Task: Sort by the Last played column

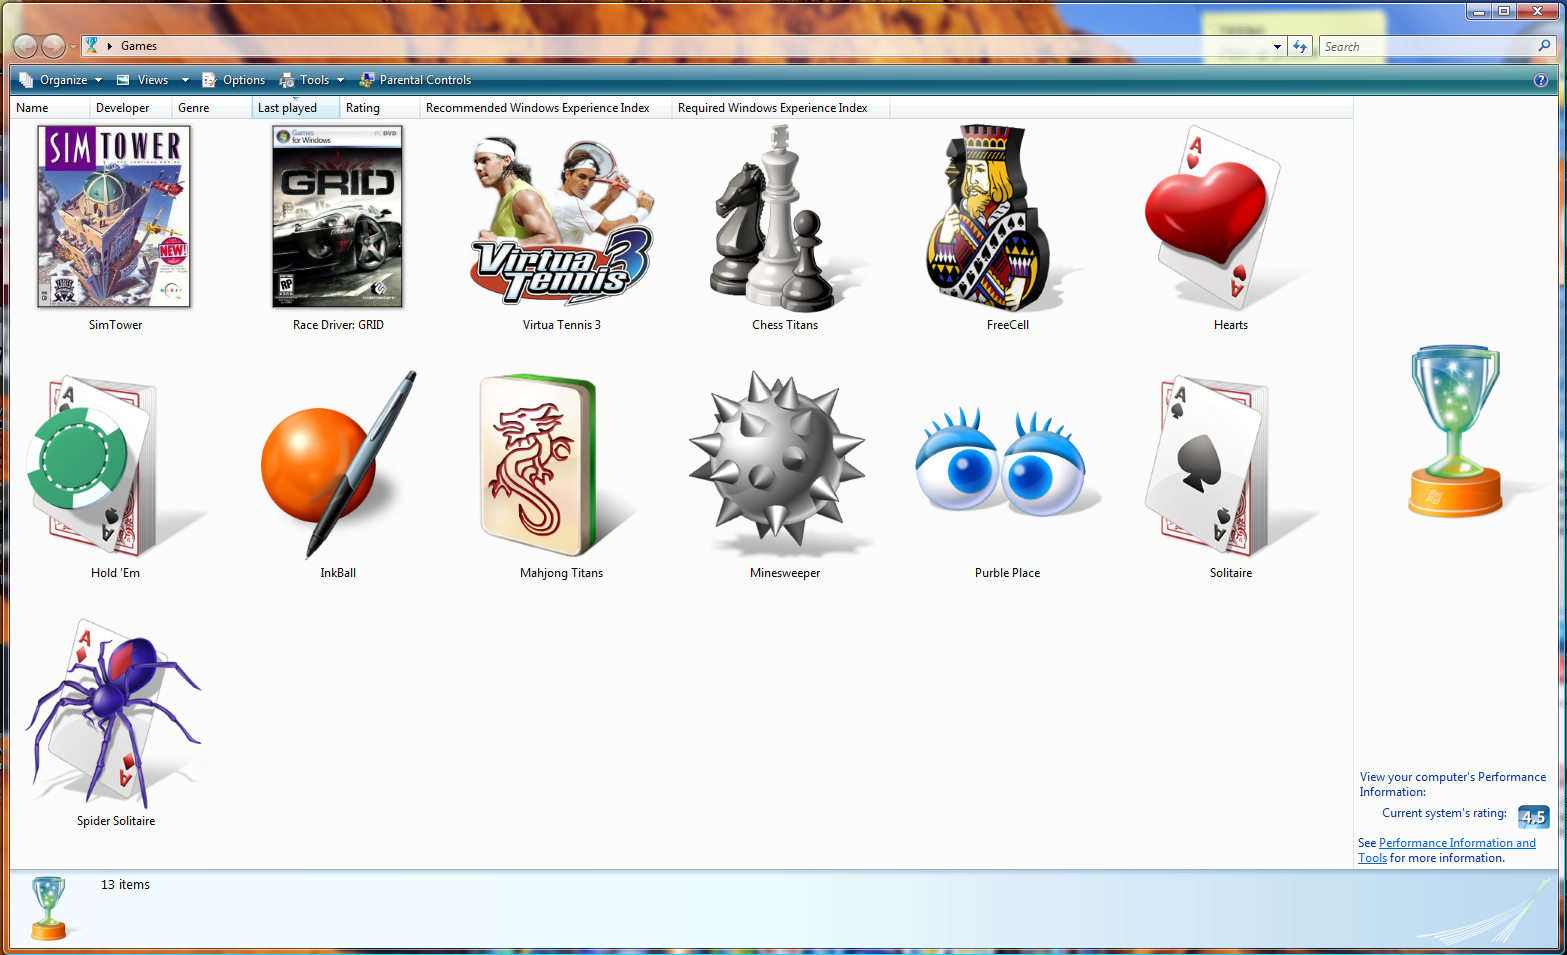Action: click(288, 108)
